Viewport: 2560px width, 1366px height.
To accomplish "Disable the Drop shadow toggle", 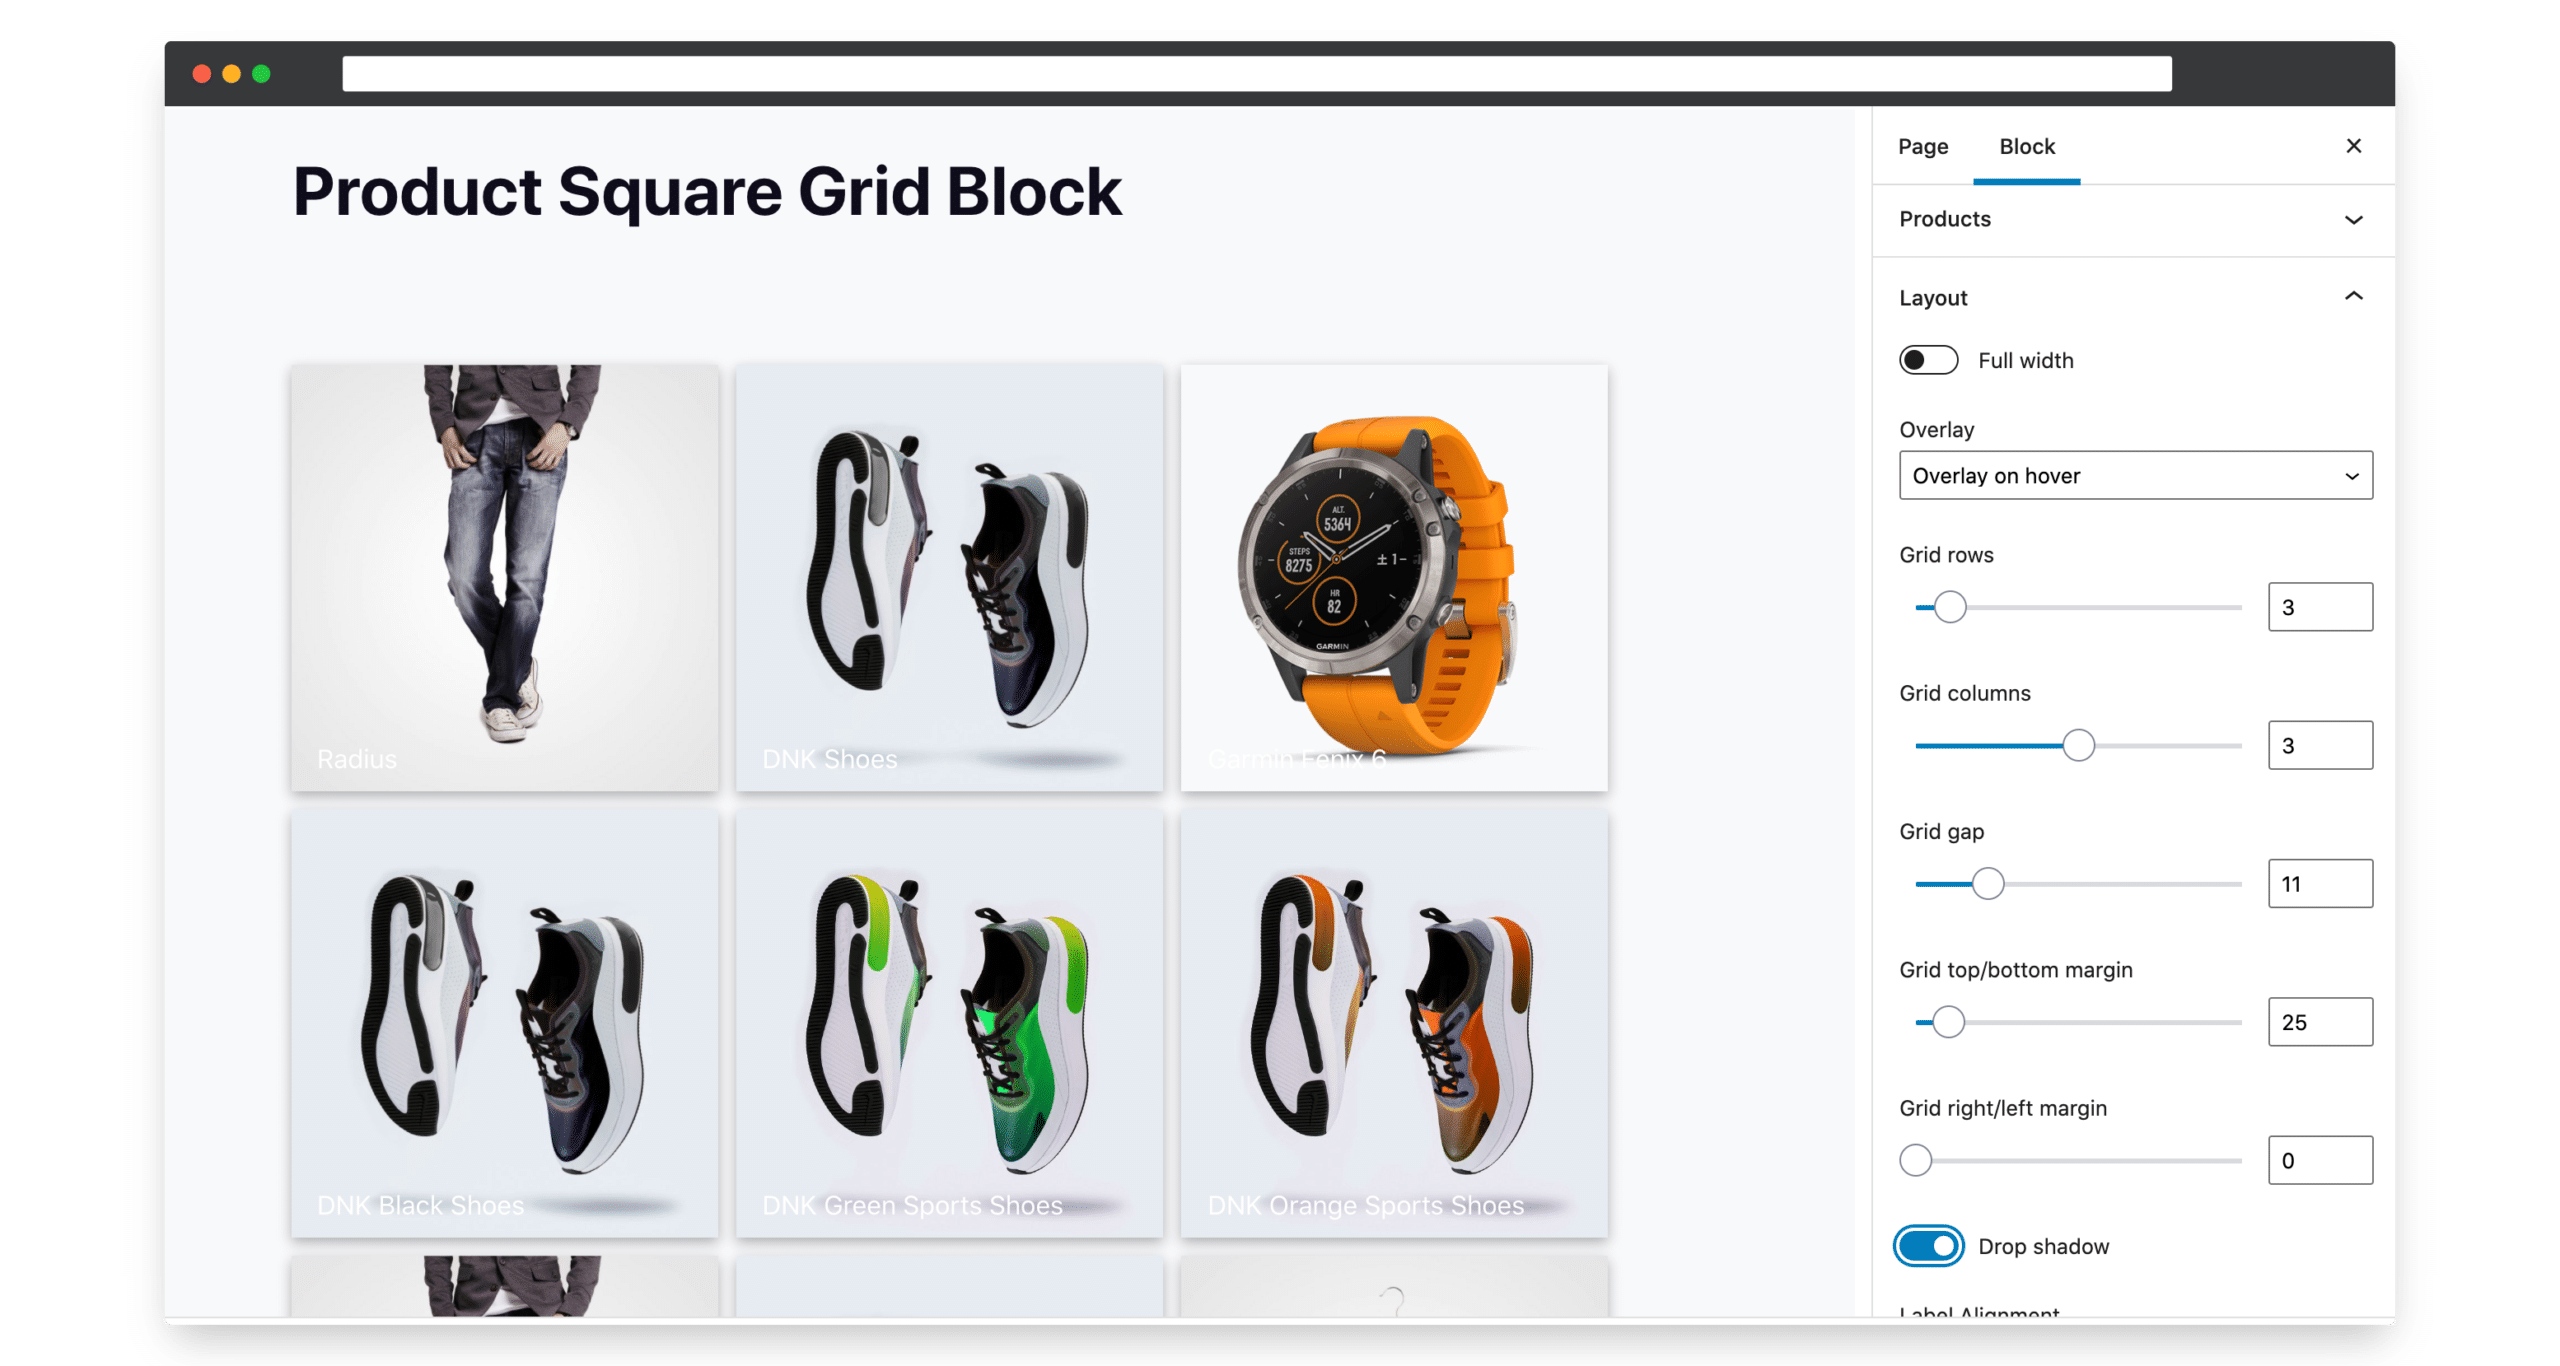I will coord(1927,1245).
